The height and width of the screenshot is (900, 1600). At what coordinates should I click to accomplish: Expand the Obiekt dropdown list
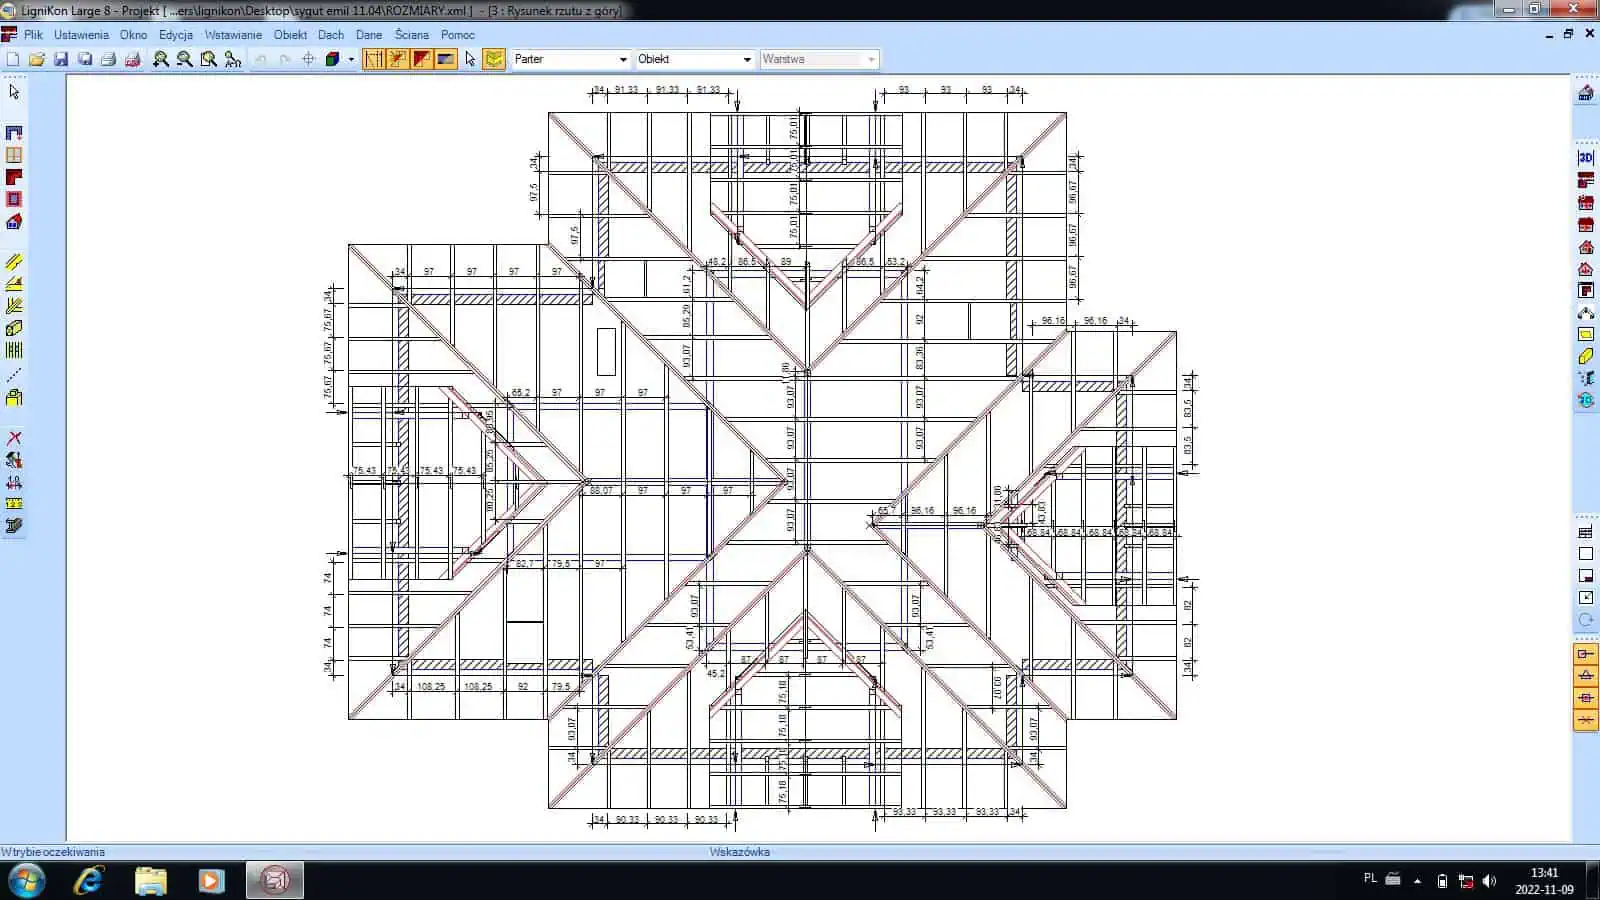click(695, 60)
